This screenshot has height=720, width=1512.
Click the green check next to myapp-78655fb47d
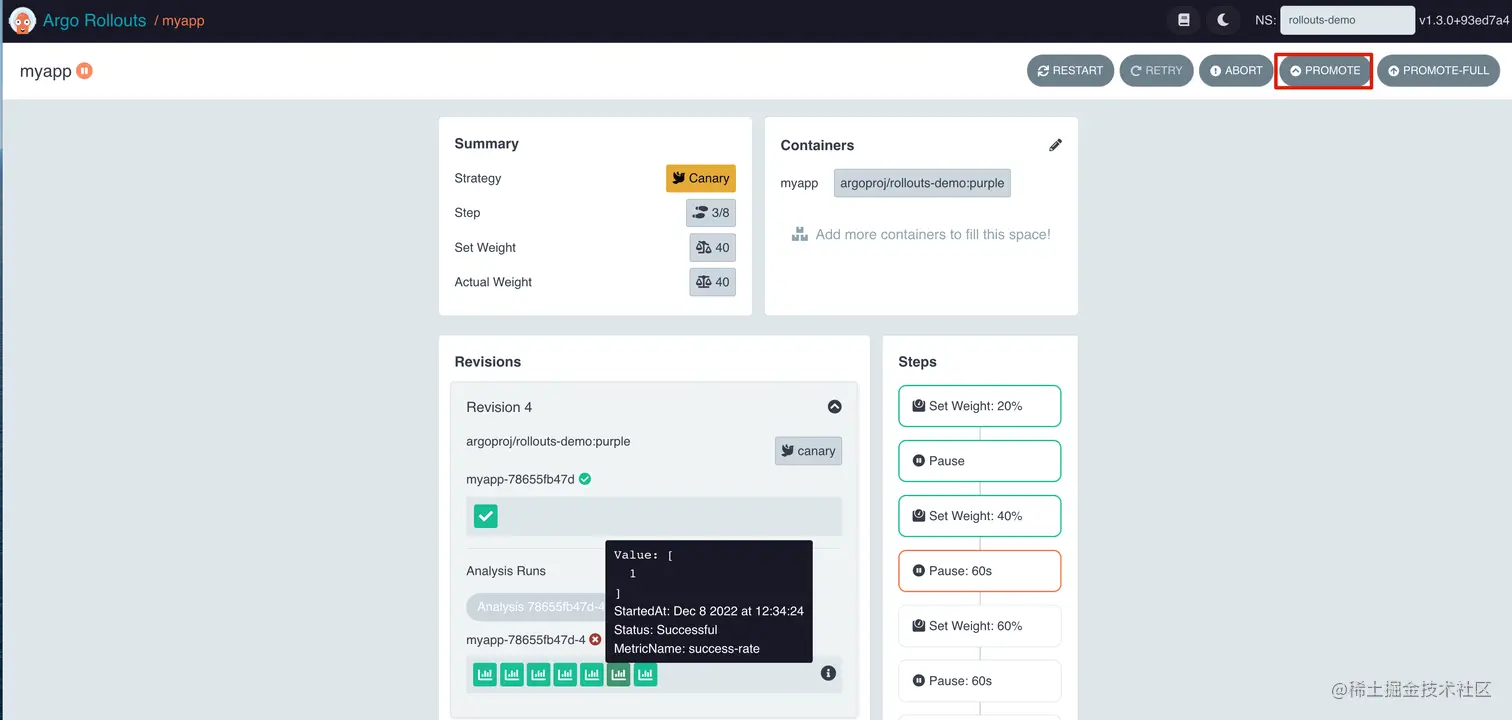[x=585, y=479]
